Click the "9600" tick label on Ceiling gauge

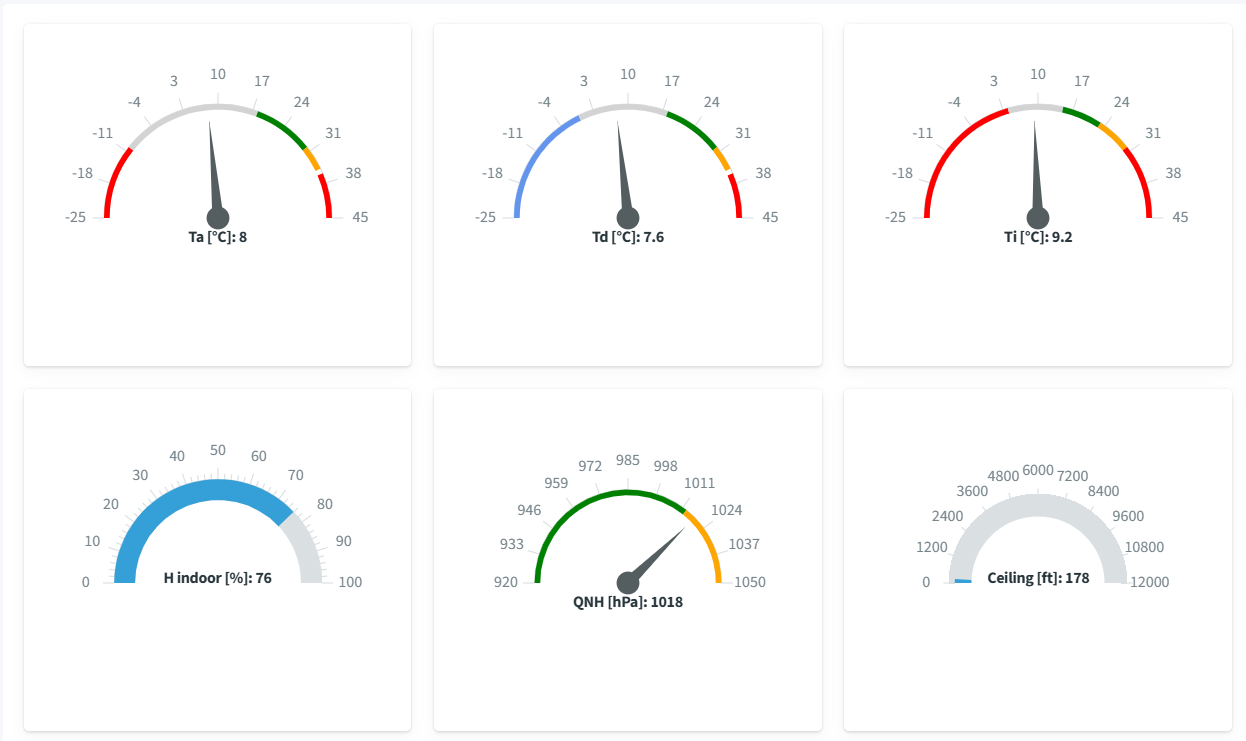[x=1128, y=516]
